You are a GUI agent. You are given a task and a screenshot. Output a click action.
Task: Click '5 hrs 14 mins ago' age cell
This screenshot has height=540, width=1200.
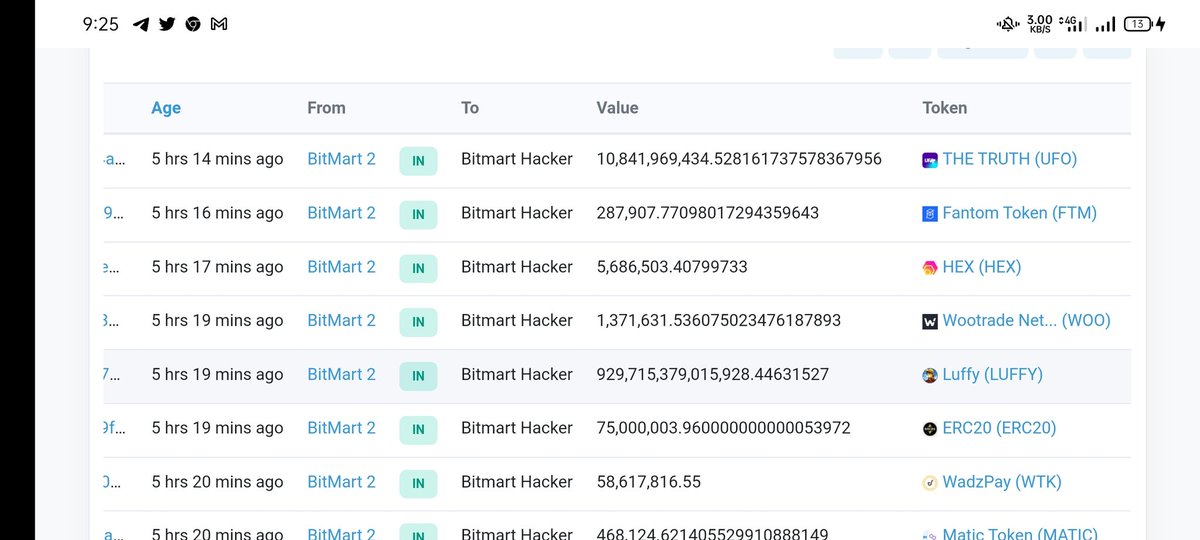(218, 159)
